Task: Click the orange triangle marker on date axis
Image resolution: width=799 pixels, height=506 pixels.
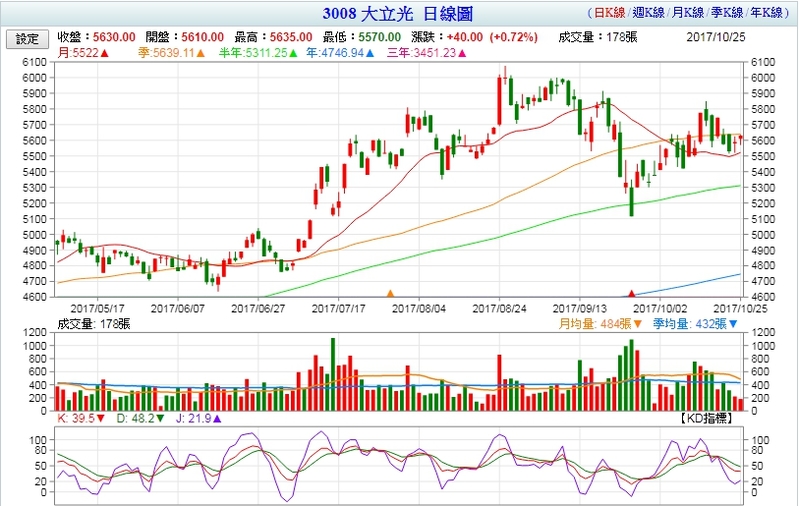Action: 390,293
